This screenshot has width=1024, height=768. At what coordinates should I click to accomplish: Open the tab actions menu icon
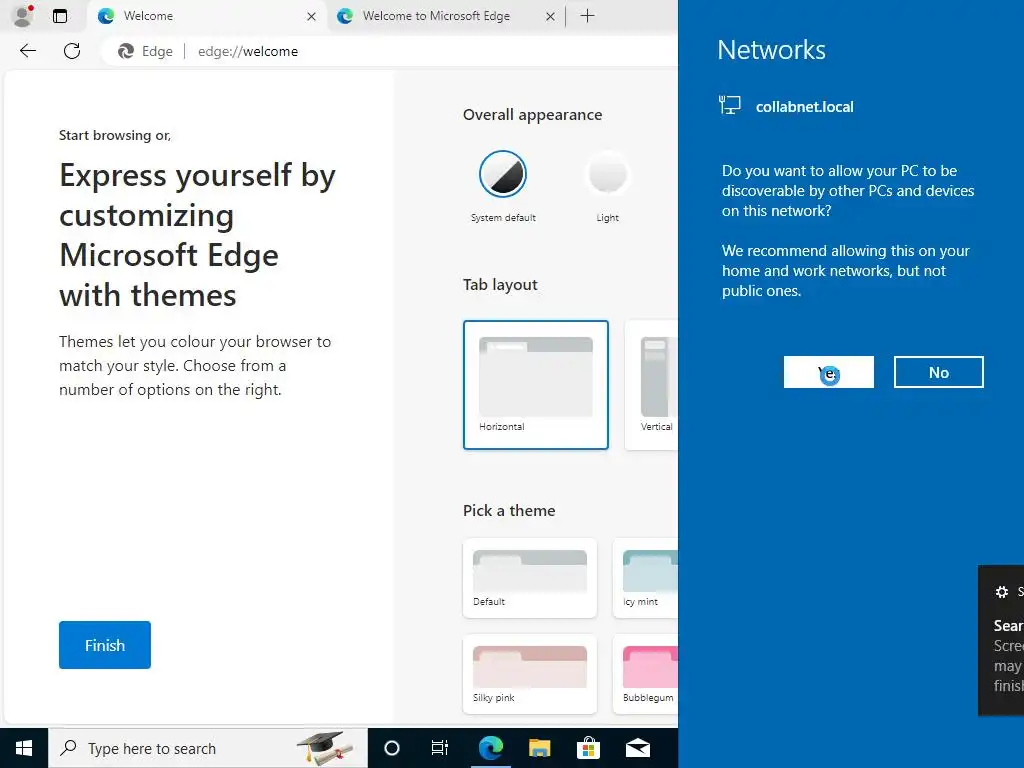click(x=60, y=16)
